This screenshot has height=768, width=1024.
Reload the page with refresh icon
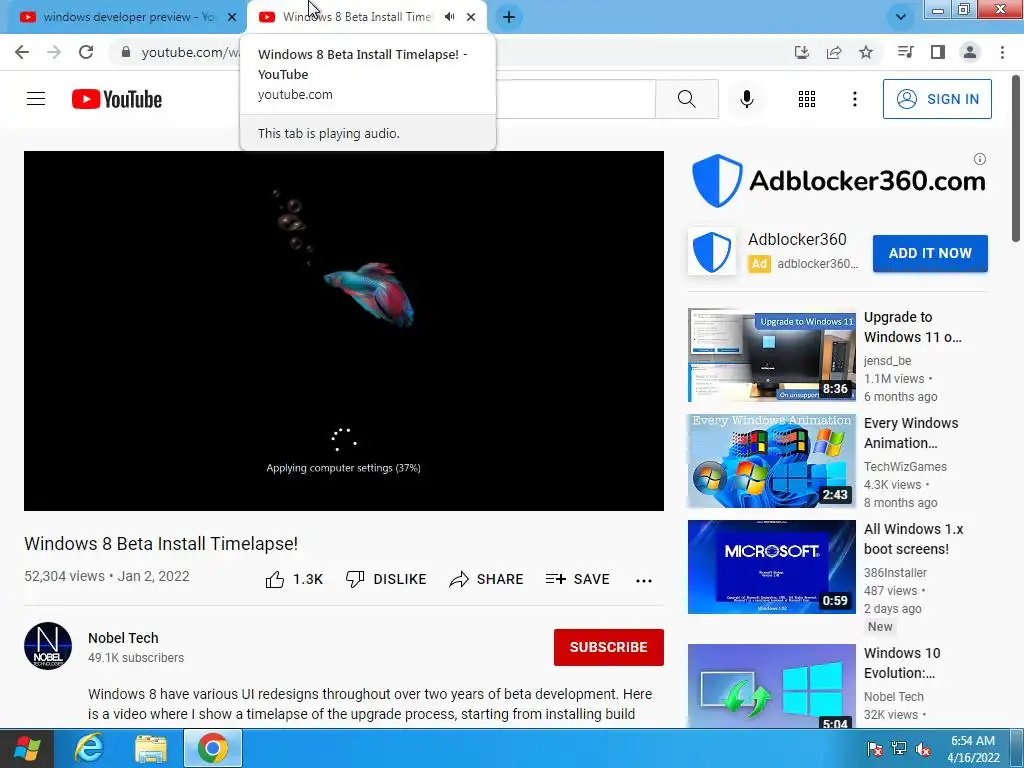coord(86,52)
